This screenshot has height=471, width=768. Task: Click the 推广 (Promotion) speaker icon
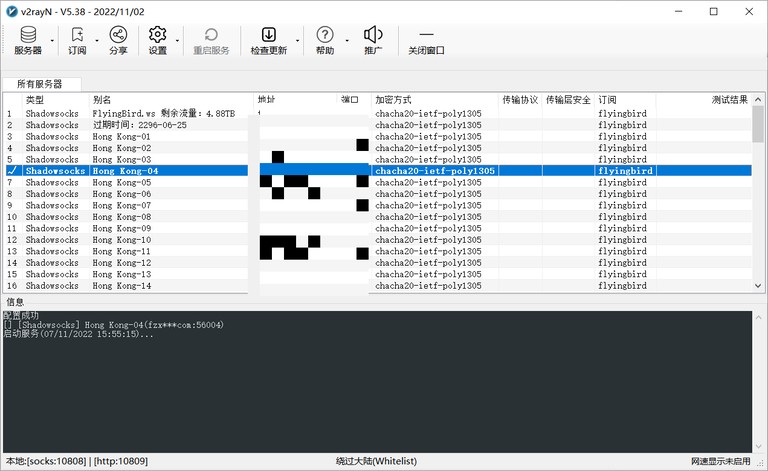pos(373,40)
